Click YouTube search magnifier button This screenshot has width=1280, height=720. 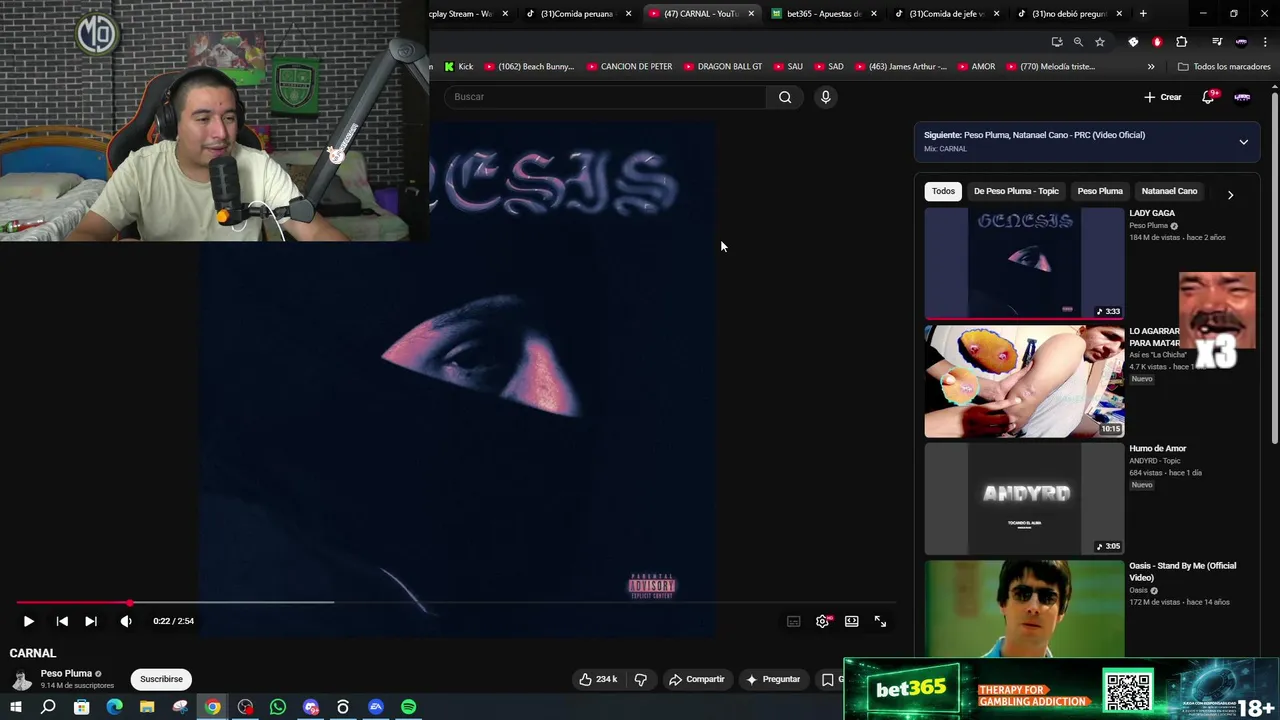pos(785,97)
